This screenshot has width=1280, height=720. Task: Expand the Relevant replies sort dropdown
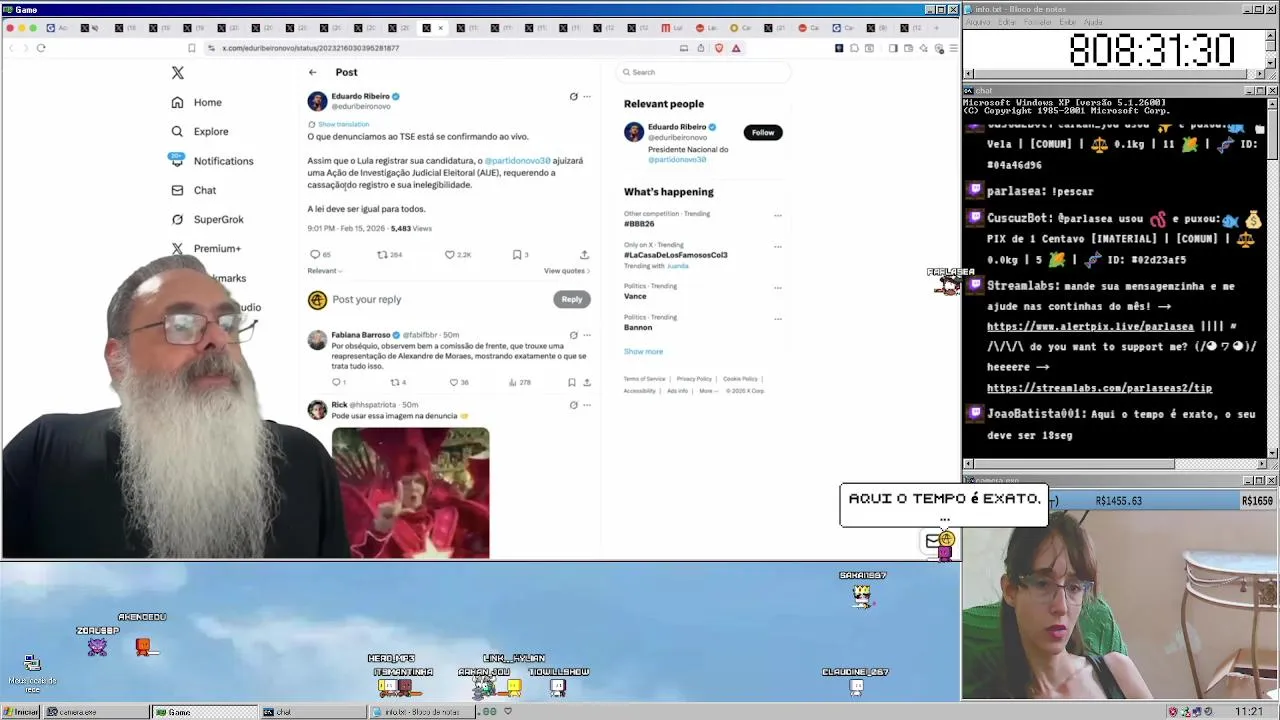324,271
